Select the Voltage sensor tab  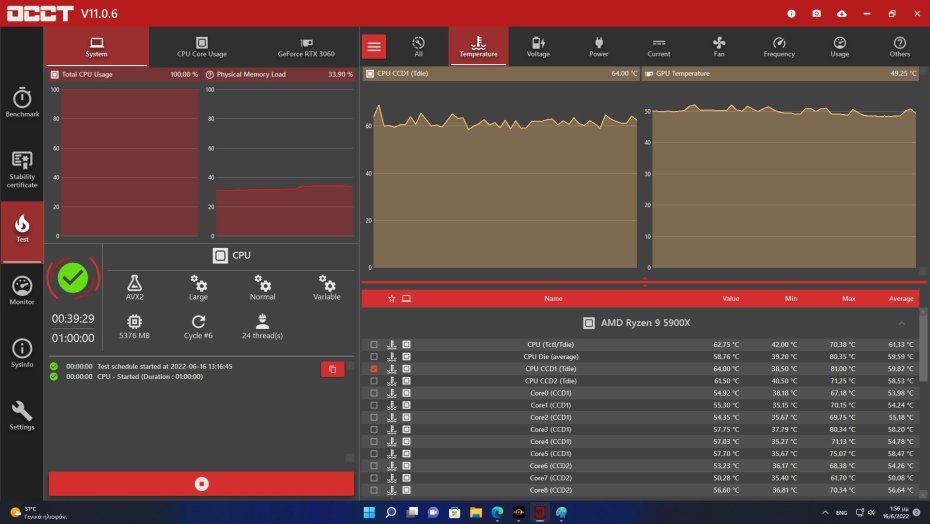tap(538, 46)
